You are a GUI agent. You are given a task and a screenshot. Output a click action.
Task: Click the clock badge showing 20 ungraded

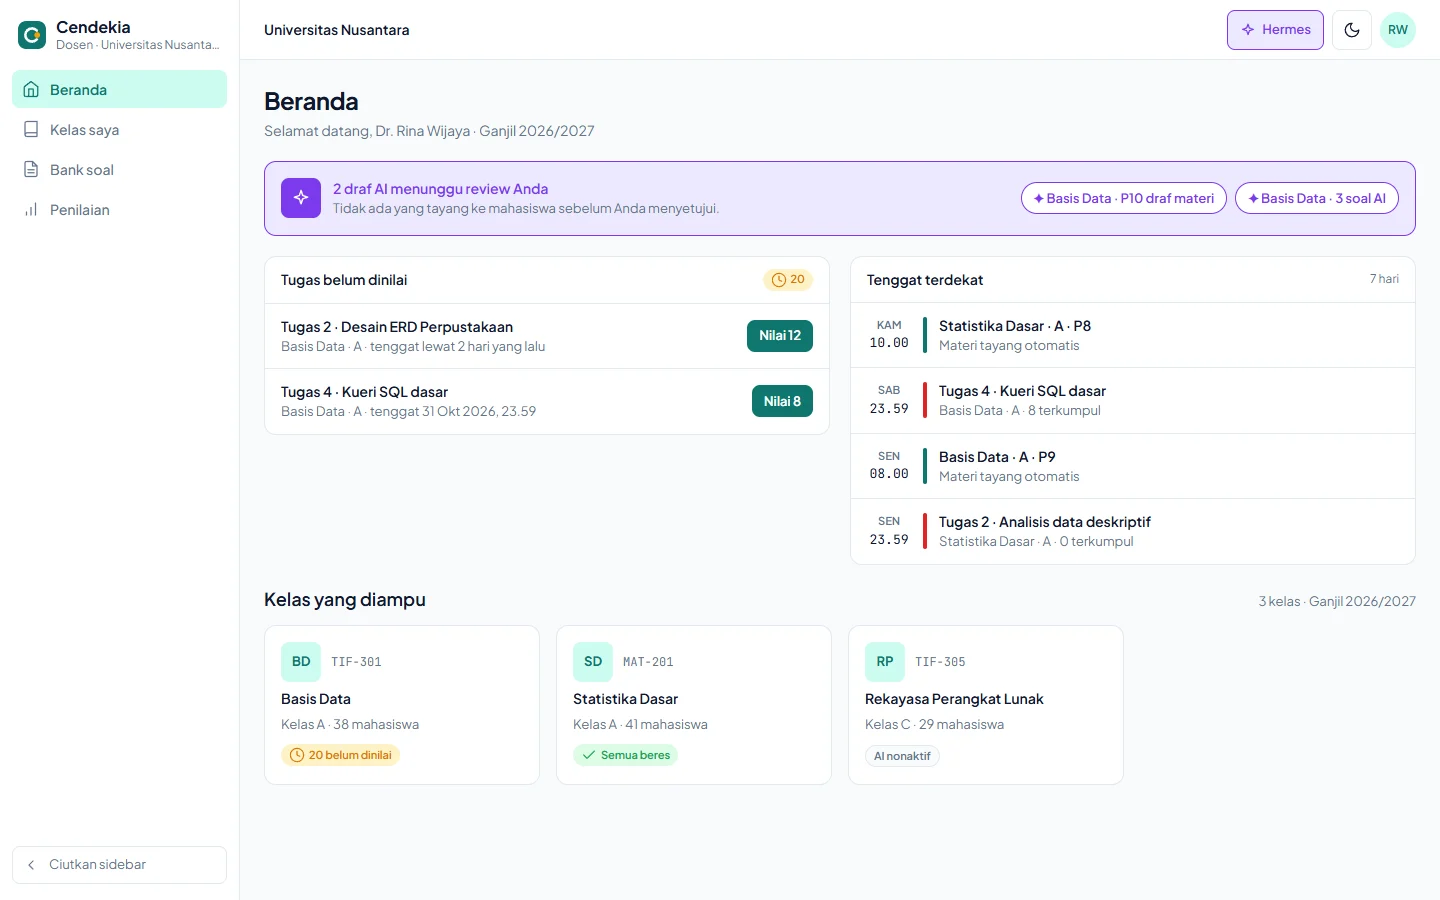click(x=788, y=280)
